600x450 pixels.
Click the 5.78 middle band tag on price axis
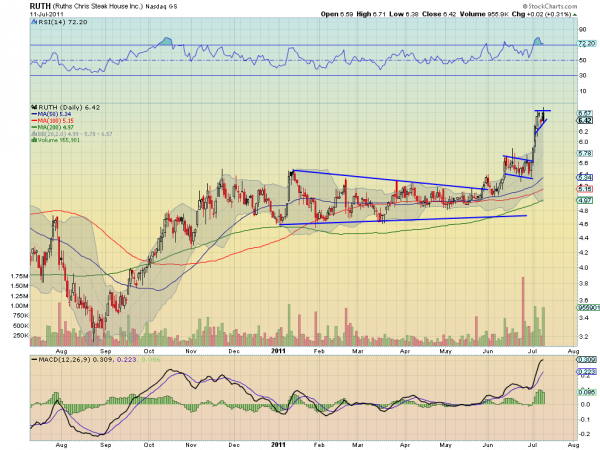[585, 153]
